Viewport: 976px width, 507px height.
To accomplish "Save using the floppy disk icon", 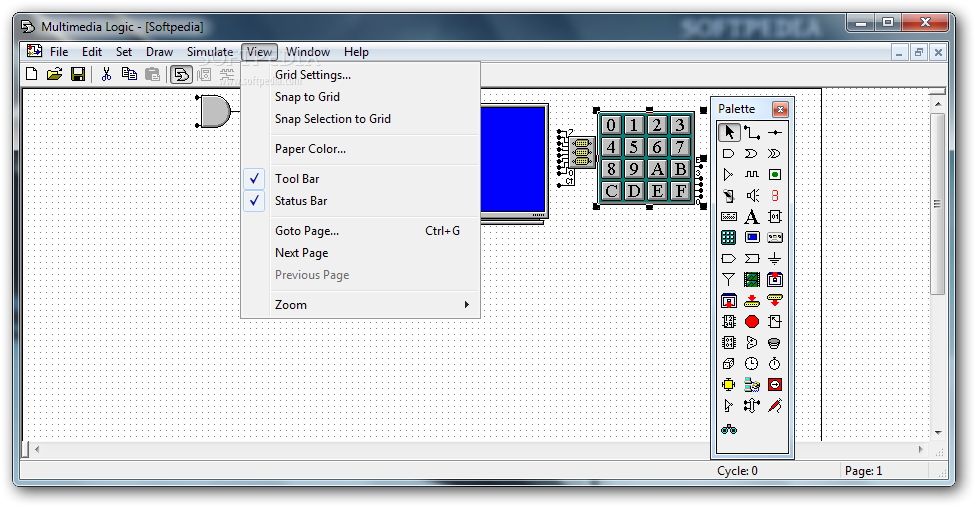I will coord(78,75).
